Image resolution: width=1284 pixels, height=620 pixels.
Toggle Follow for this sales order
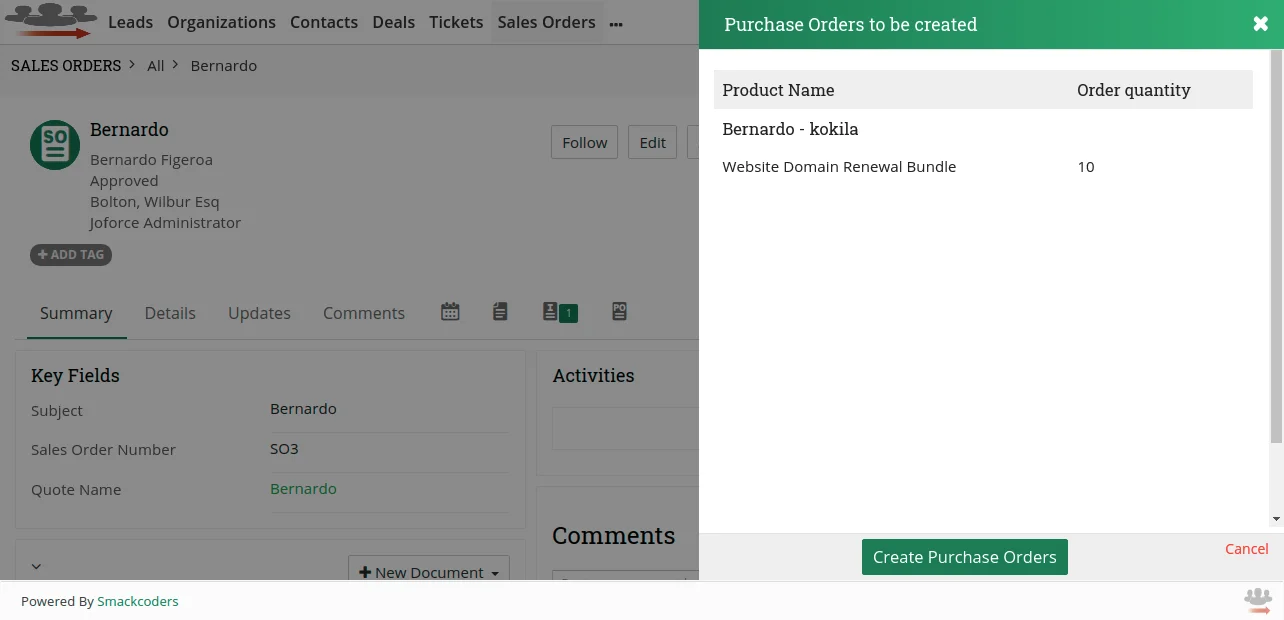pos(584,142)
